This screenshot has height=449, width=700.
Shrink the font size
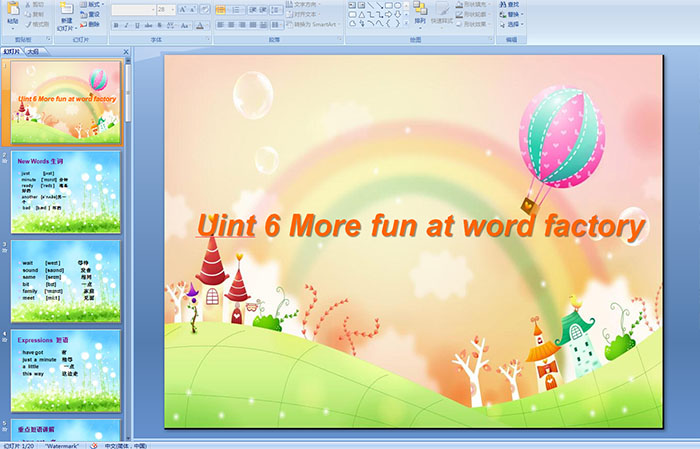pos(192,9)
